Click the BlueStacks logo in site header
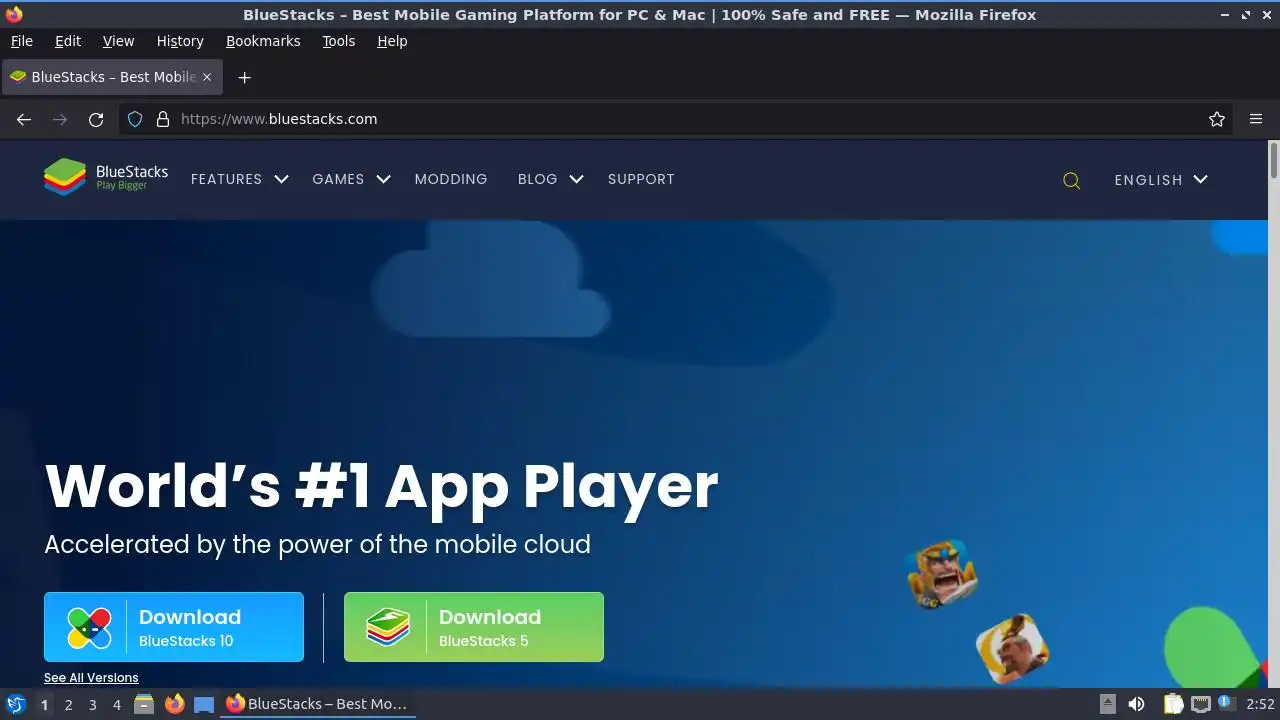Screen dimensions: 1280x720 point(106,177)
